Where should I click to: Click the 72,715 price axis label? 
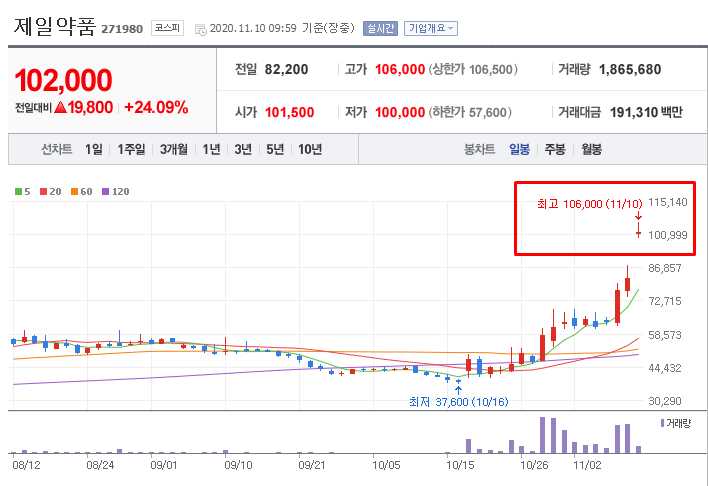665,301
